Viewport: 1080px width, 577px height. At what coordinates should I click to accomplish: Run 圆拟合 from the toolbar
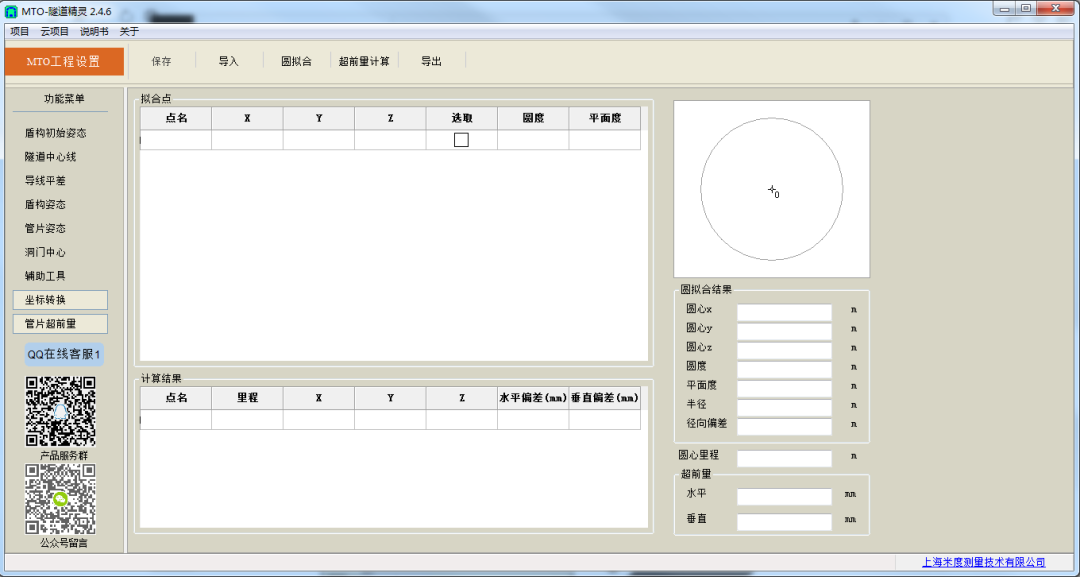[x=295, y=61]
